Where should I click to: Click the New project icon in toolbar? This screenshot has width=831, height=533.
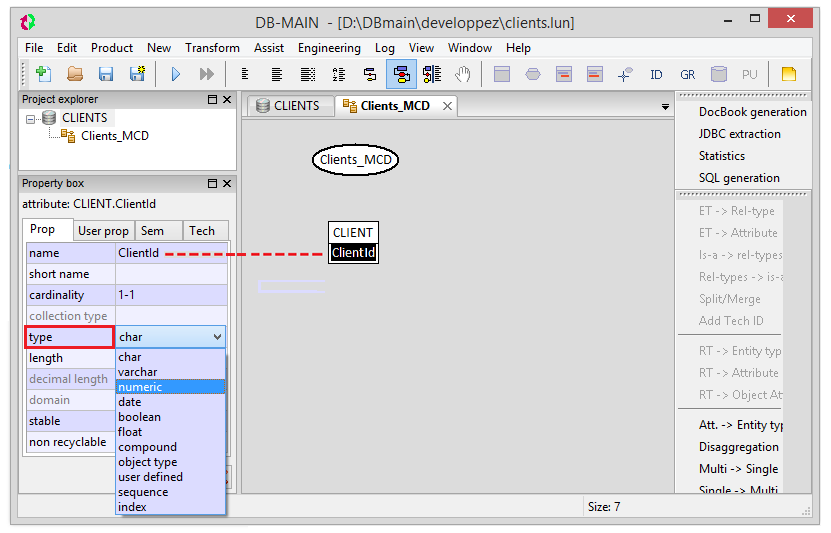[43, 74]
